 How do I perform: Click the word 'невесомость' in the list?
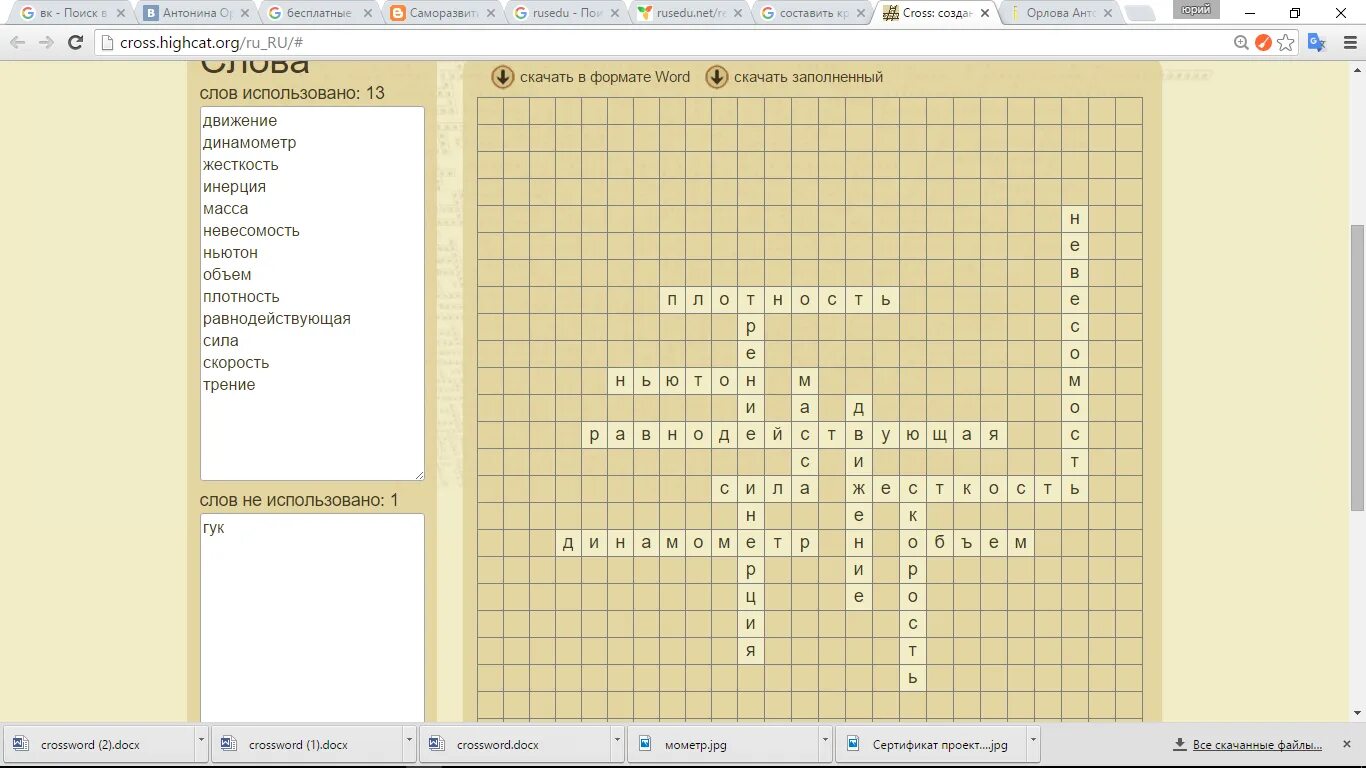pyautogui.click(x=251, y=231)
